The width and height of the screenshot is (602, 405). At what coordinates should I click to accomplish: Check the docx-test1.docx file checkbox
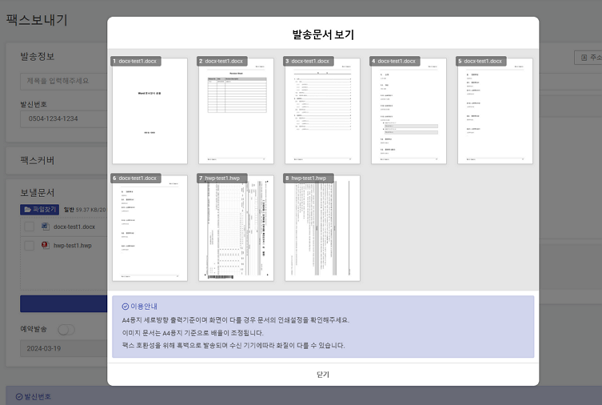tap(29, 227)
